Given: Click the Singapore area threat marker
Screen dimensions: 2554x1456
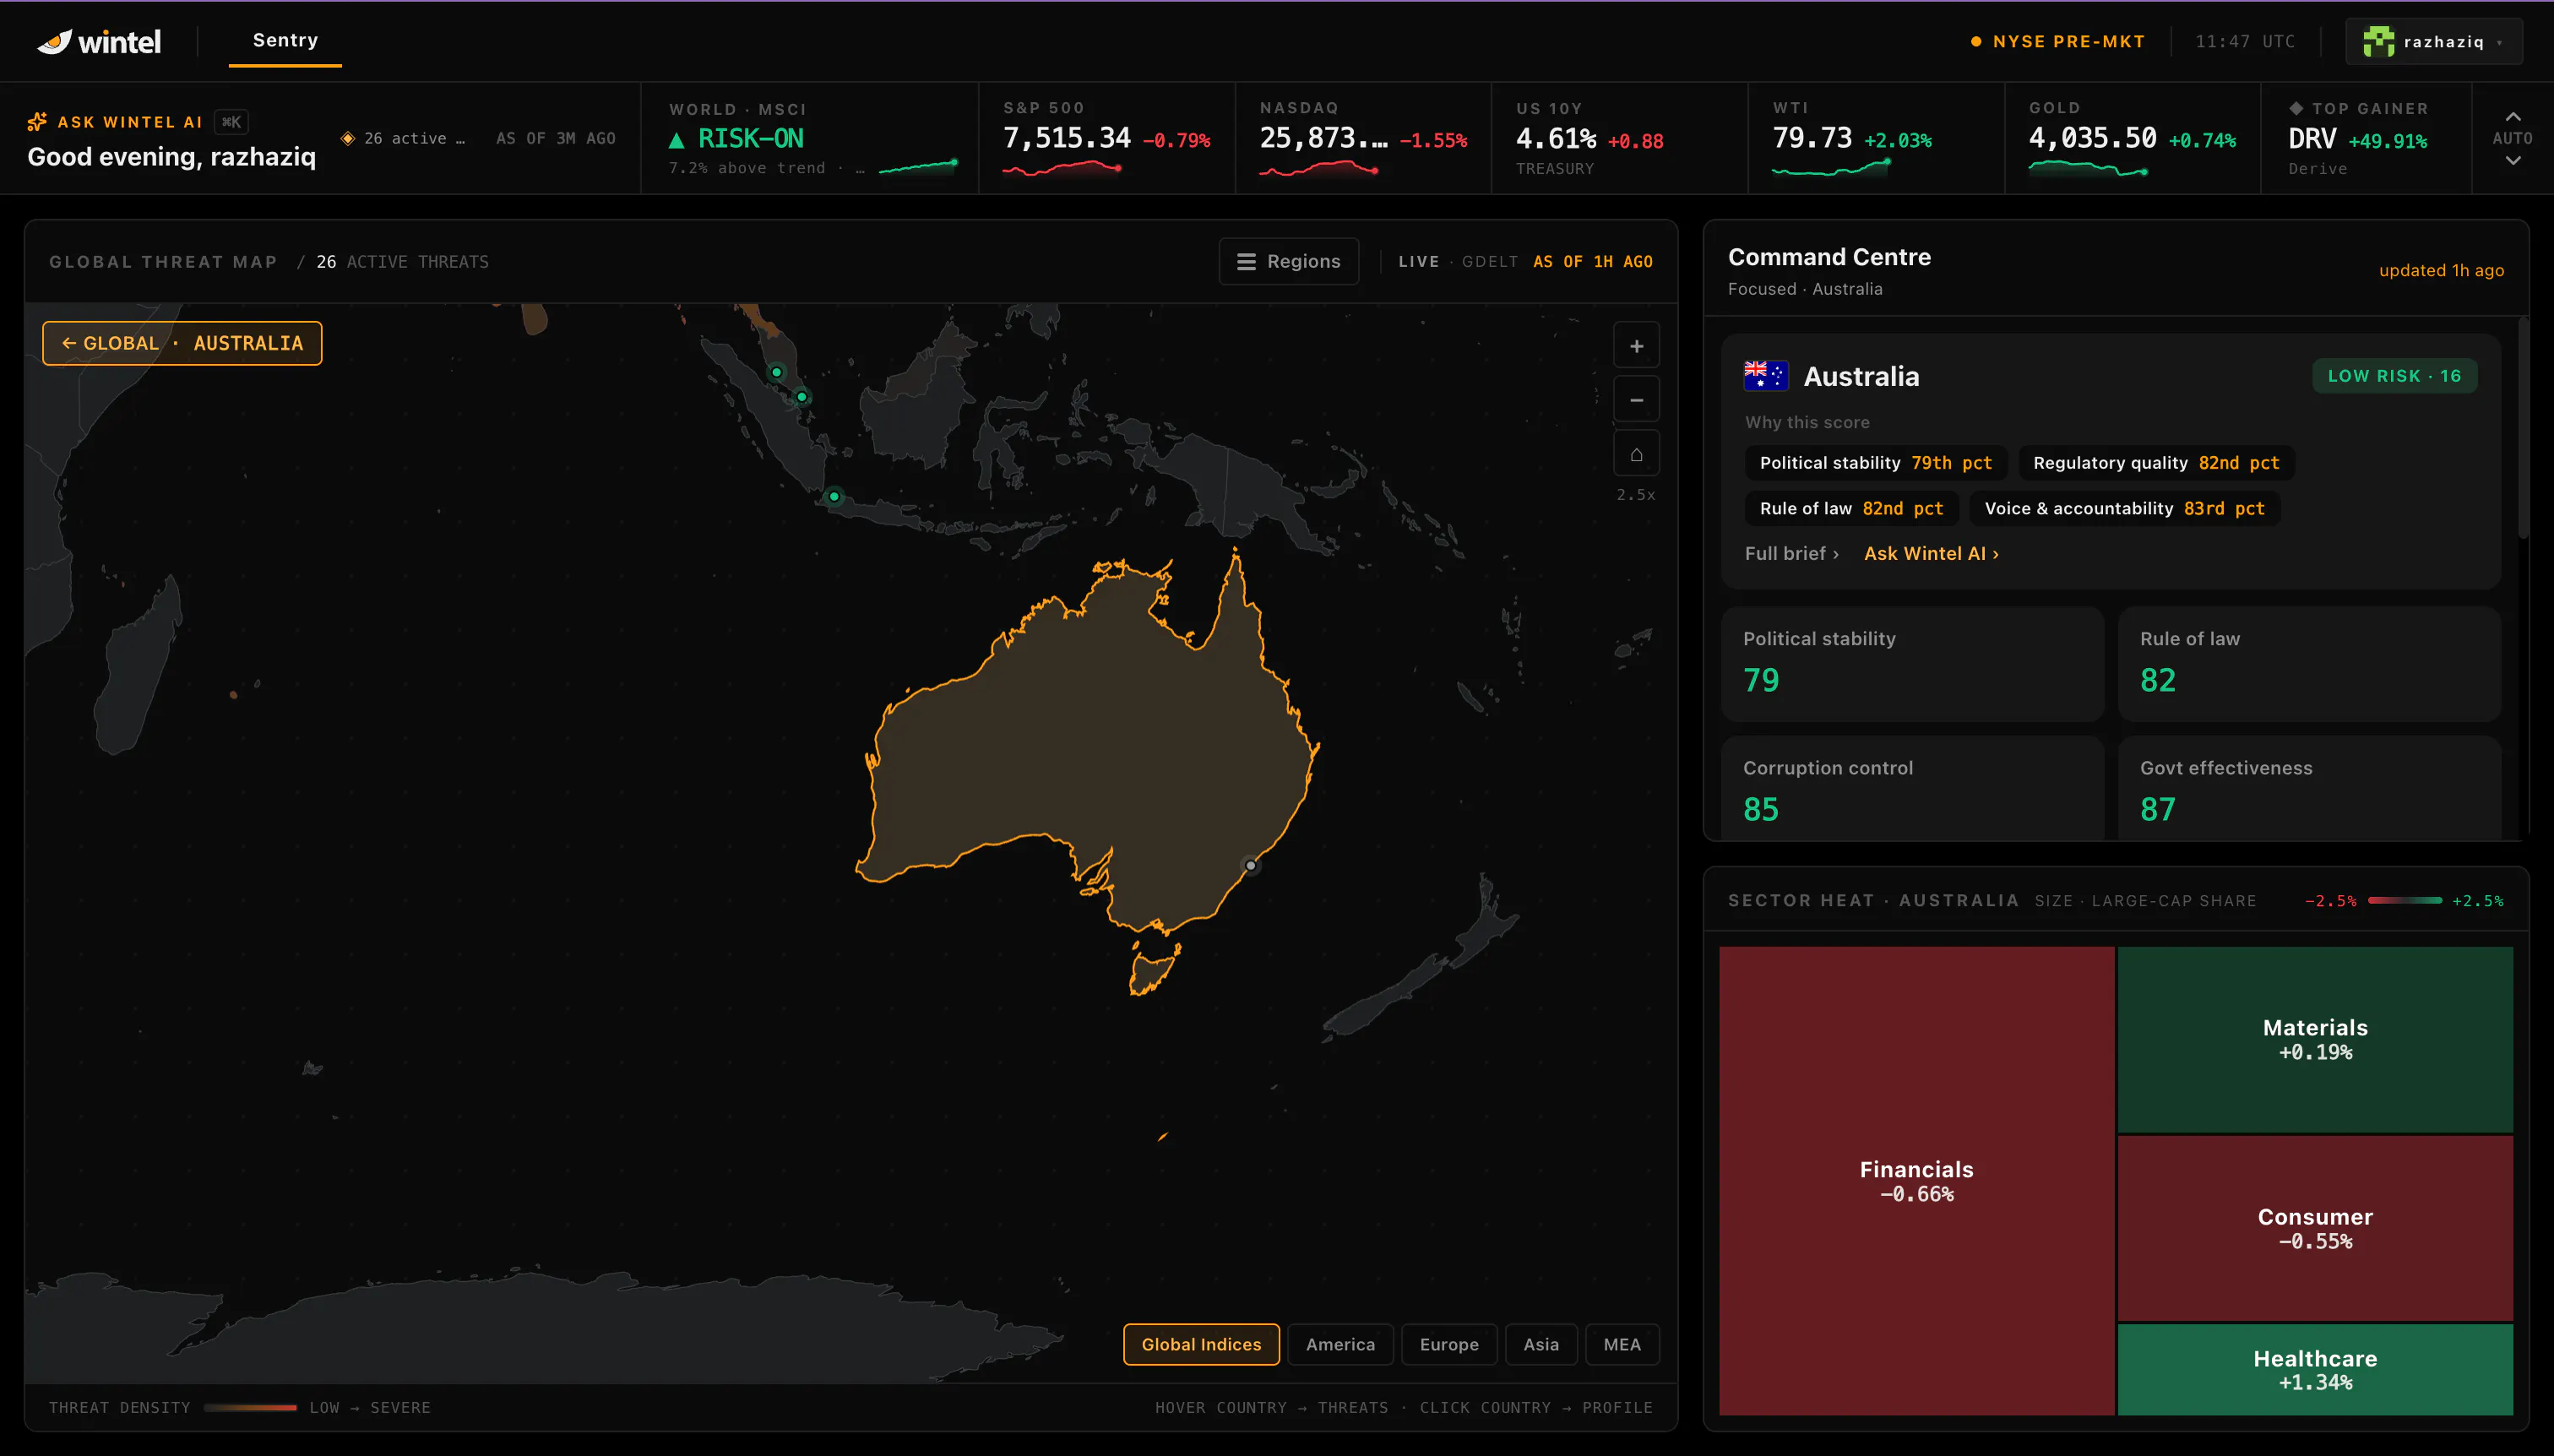Looking at the screenshot, I should [x=802, y=397].
